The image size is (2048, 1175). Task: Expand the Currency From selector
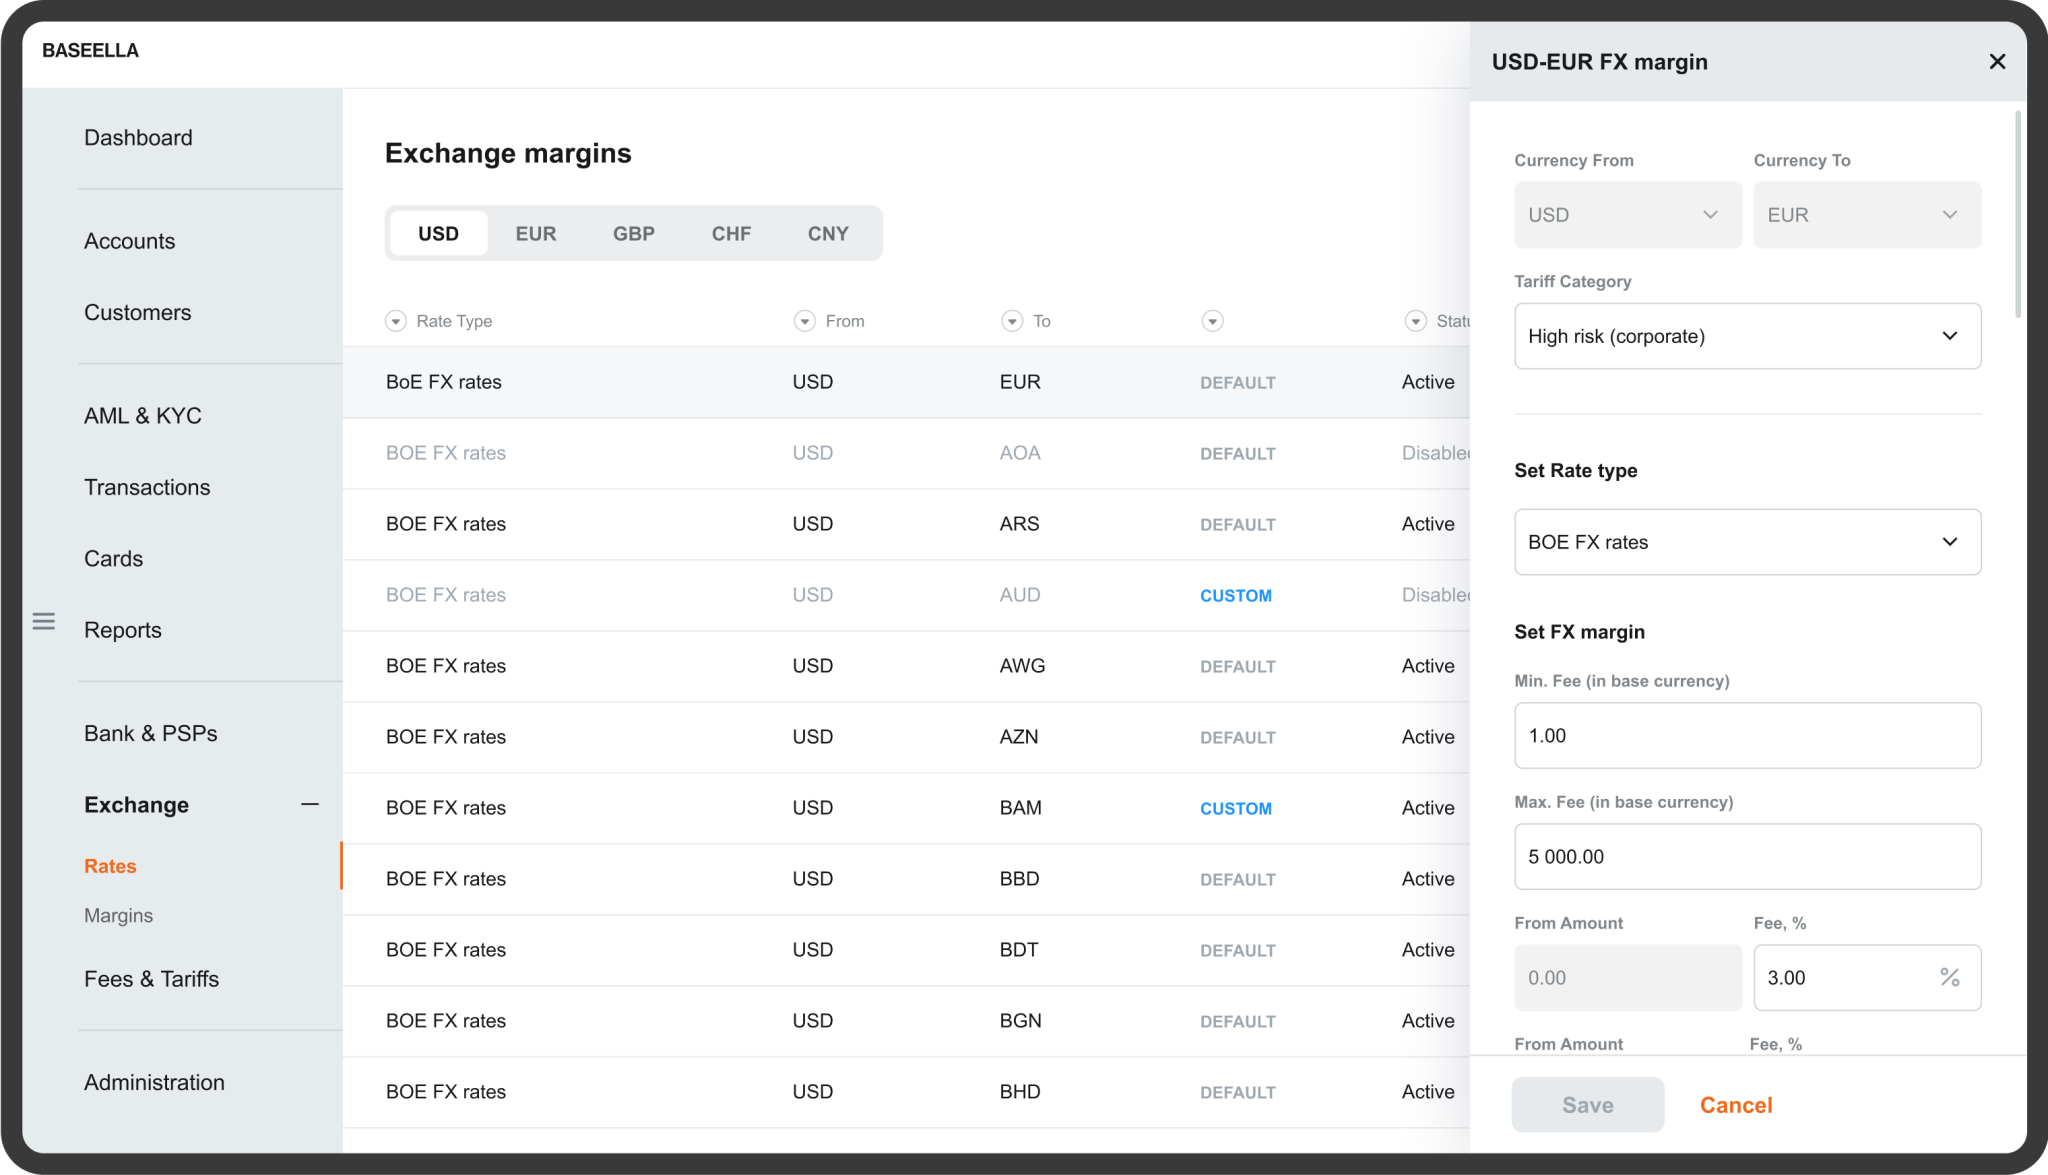(x=1626, y=214)
